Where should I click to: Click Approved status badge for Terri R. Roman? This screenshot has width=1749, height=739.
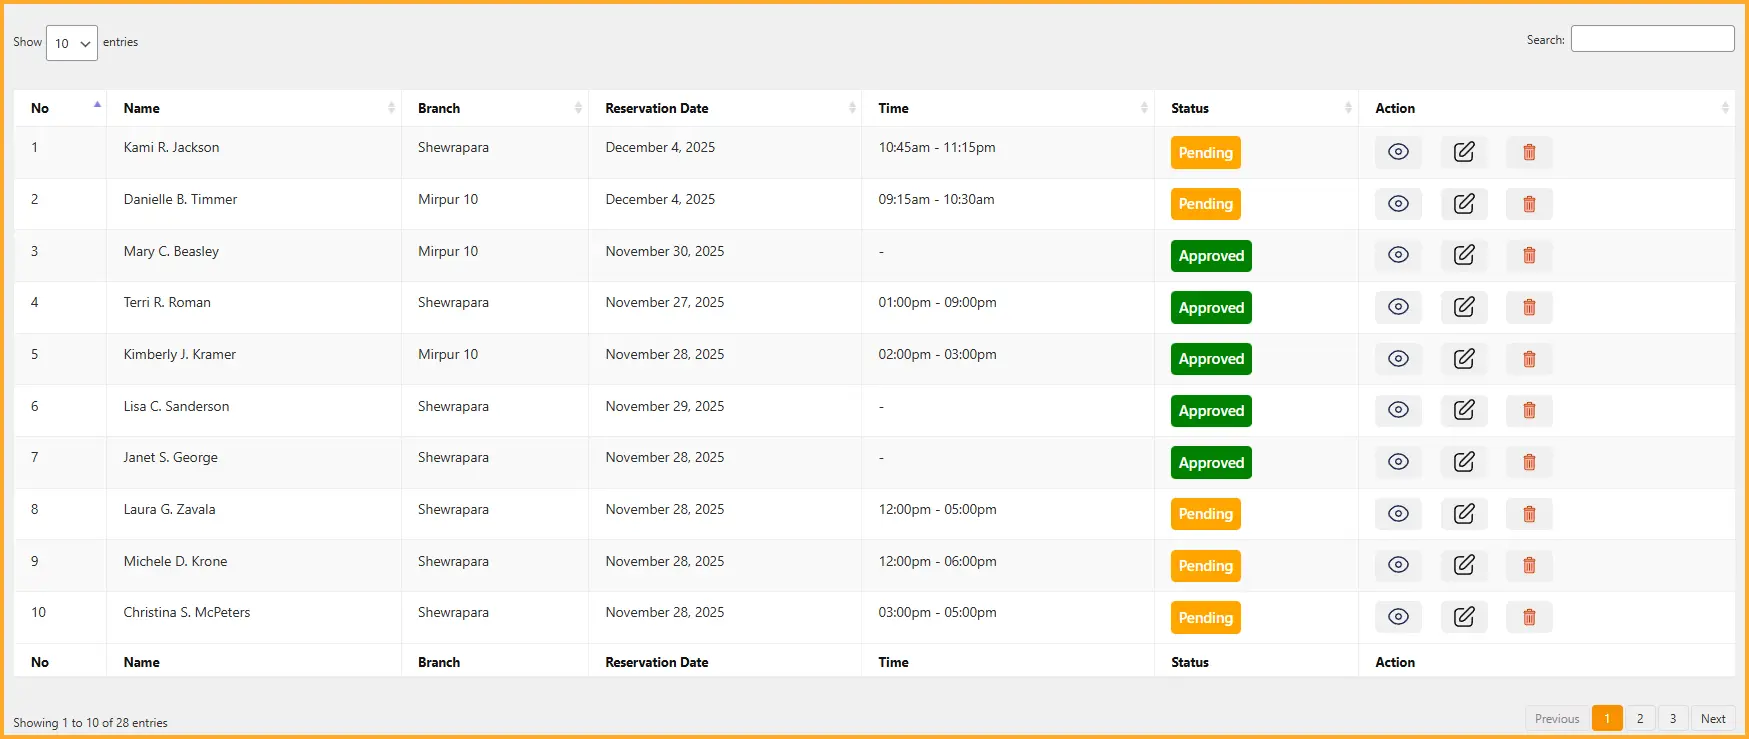point(1211,308)
